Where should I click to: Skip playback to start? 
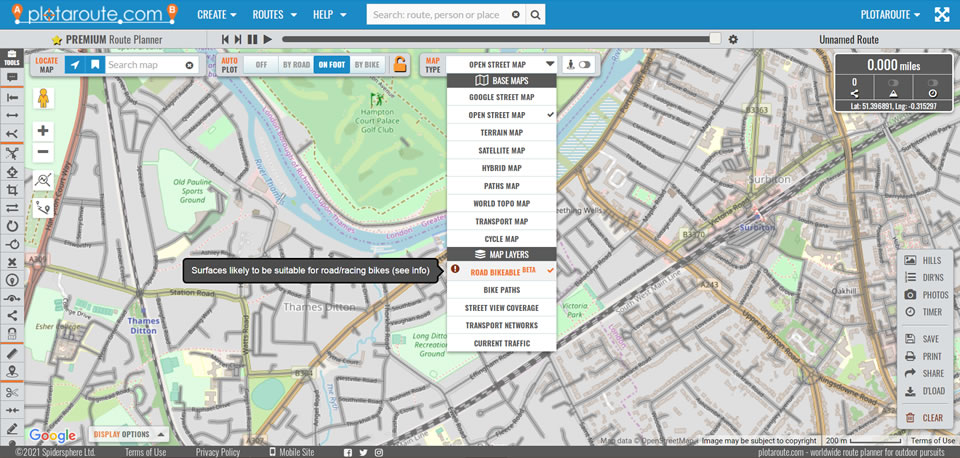(x=225, y=39)
